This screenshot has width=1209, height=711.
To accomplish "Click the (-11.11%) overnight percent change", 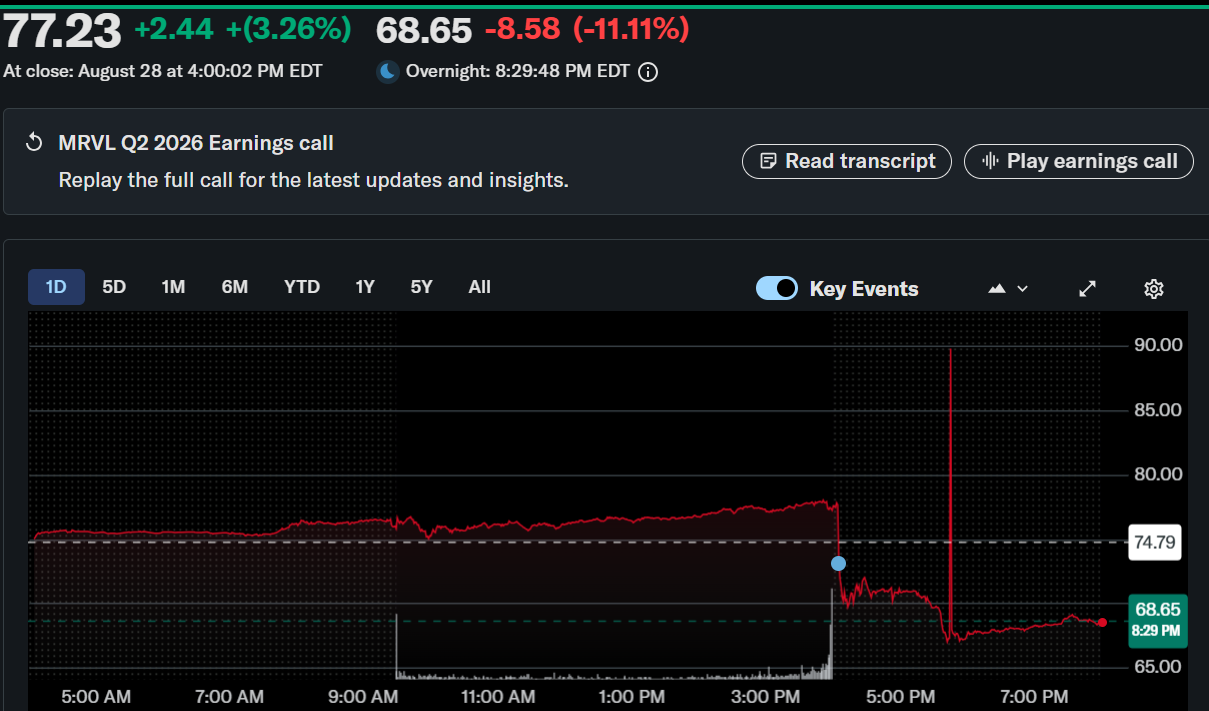I will pyautogui.click(x=631, y=30).
